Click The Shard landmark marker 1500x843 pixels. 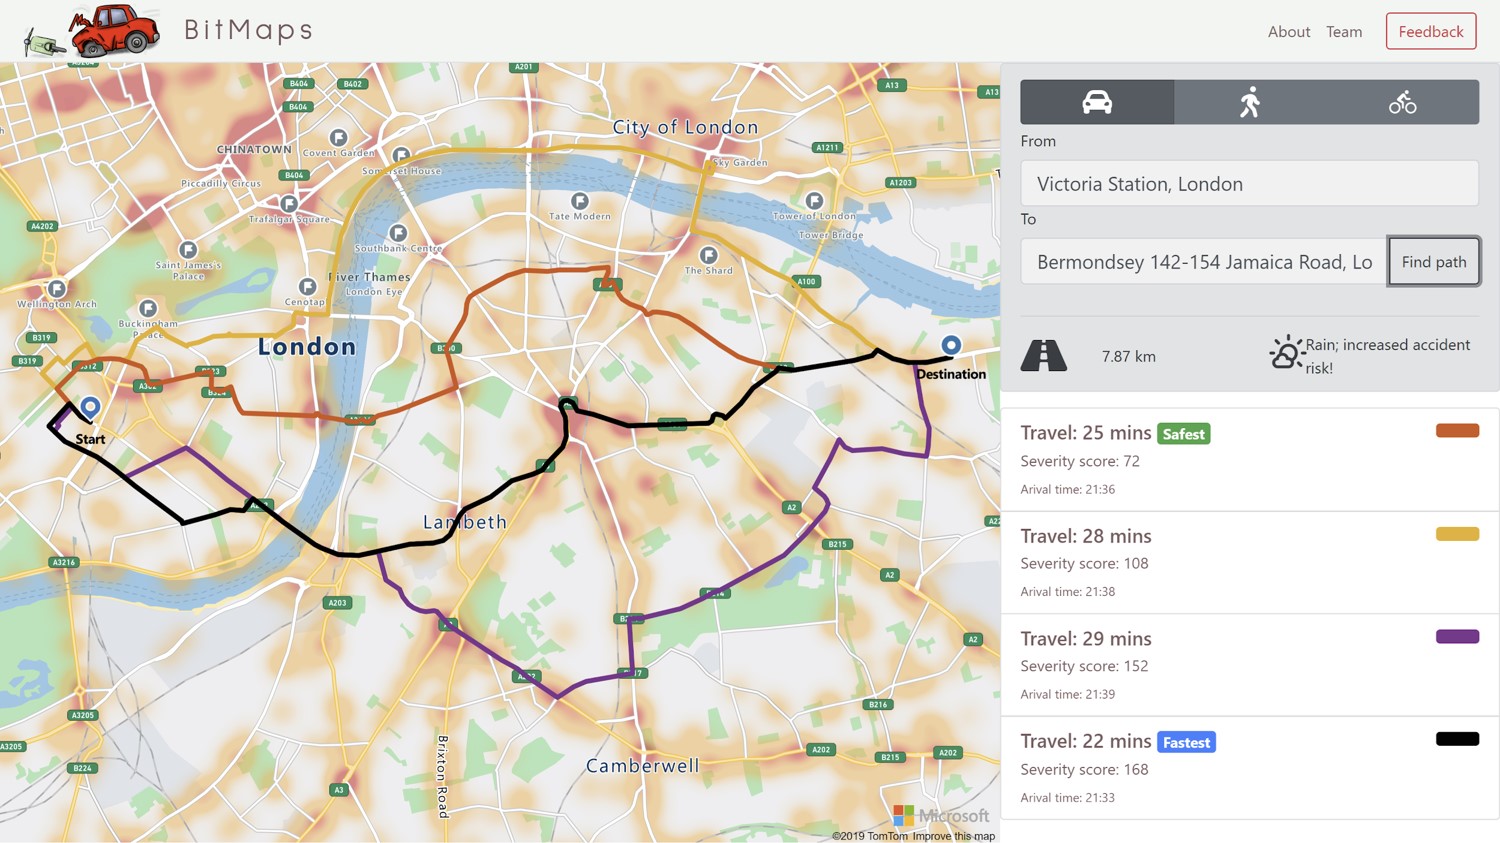coord(708,255)
